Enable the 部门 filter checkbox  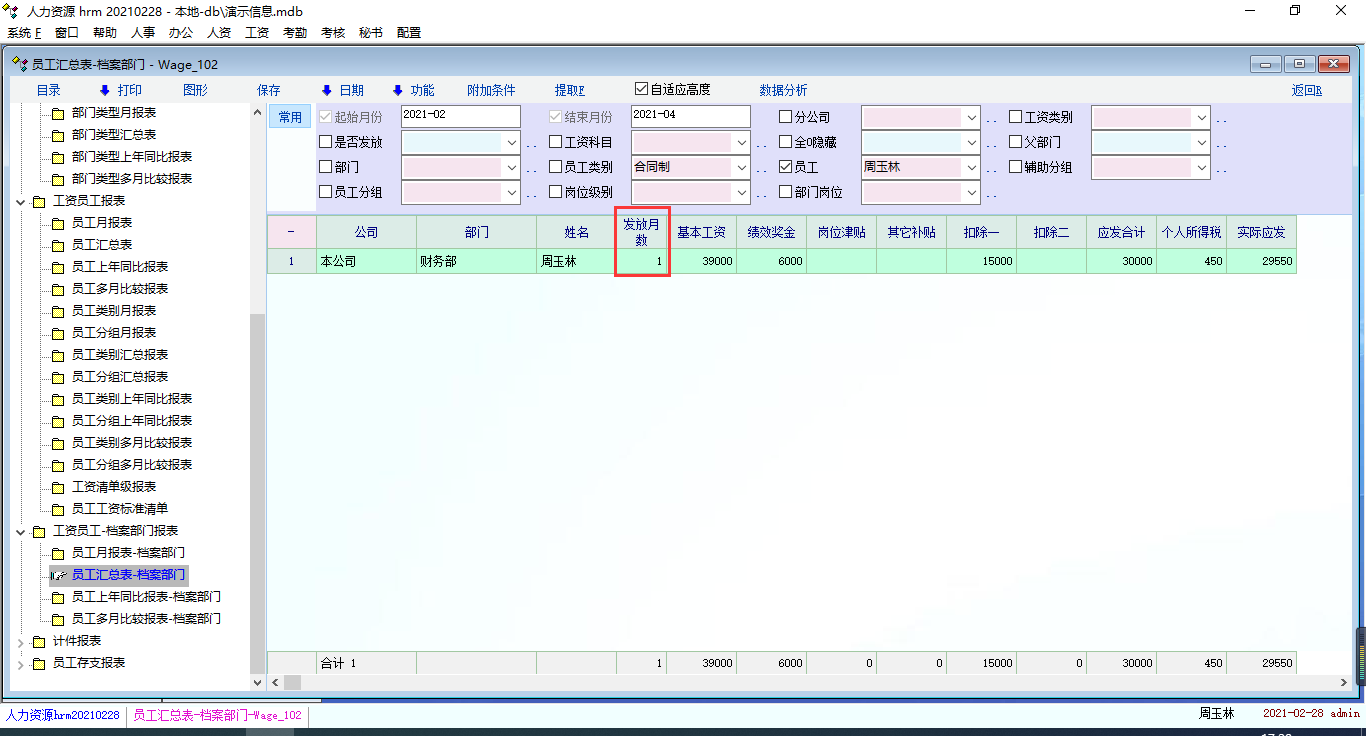click(x=325, y=167)
